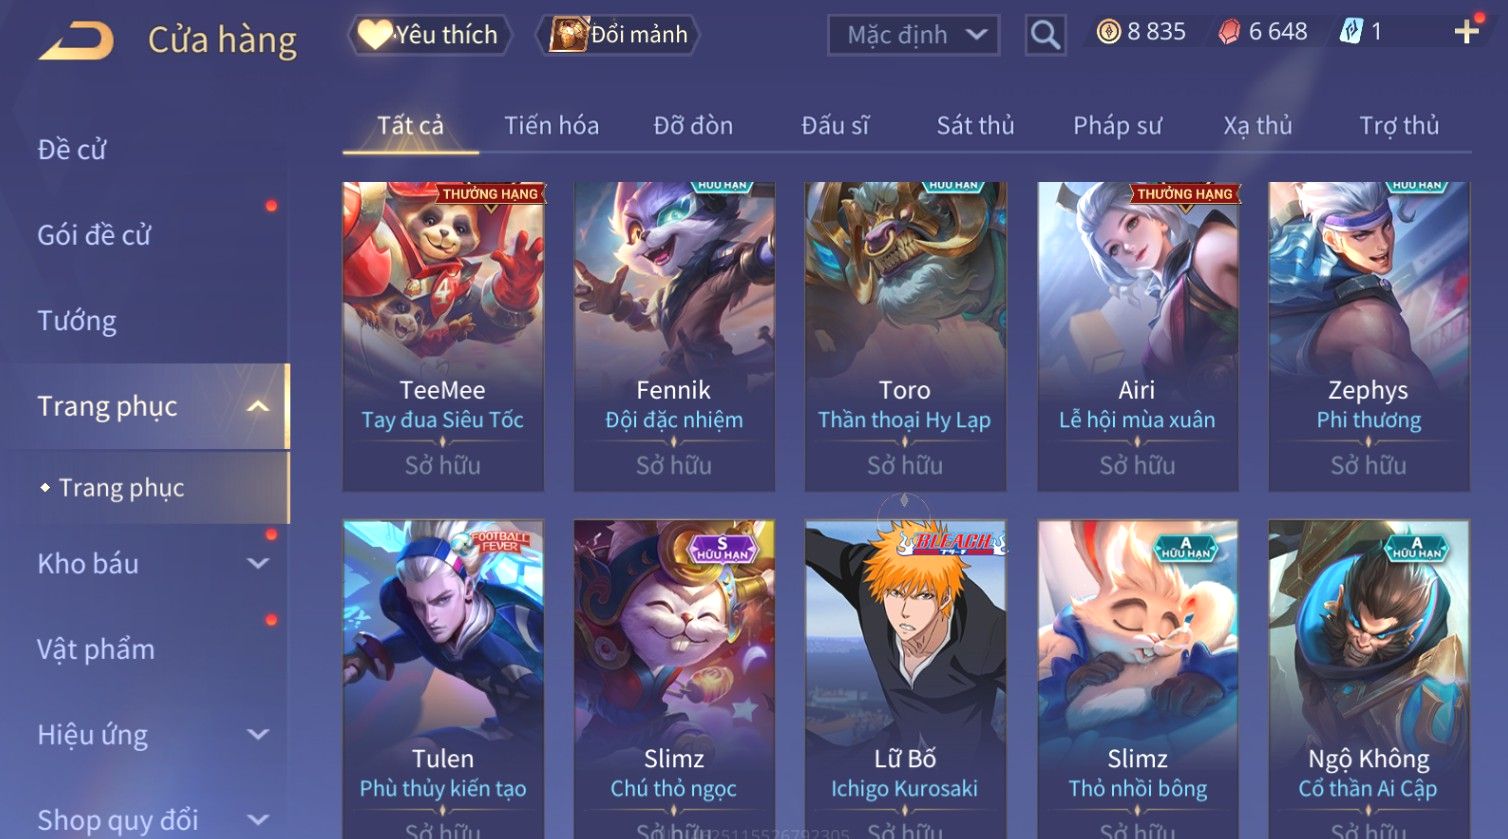Switch to the Sát thủ tab

[x=975, y=126]
